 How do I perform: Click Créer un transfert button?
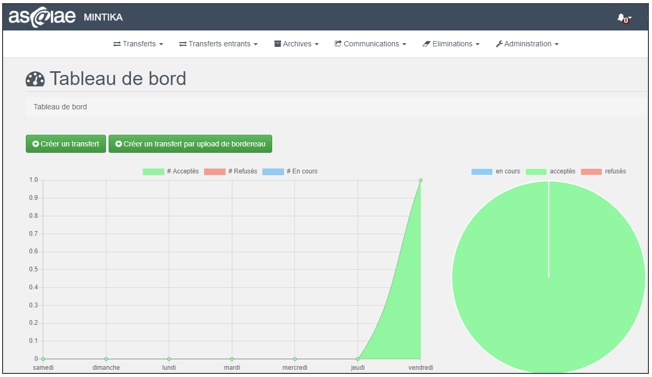coord(66,144)
